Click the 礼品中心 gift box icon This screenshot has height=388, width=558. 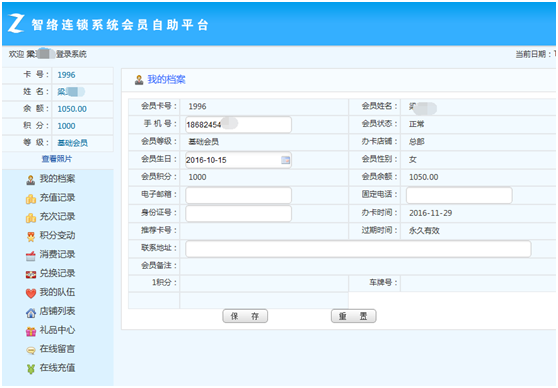pyautogui.click(x=31, y=331)
